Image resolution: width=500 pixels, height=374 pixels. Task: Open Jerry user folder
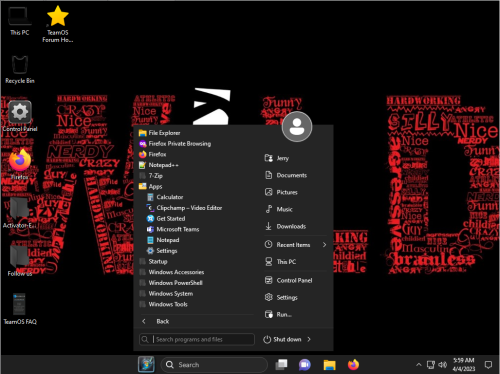pos(277,158)
